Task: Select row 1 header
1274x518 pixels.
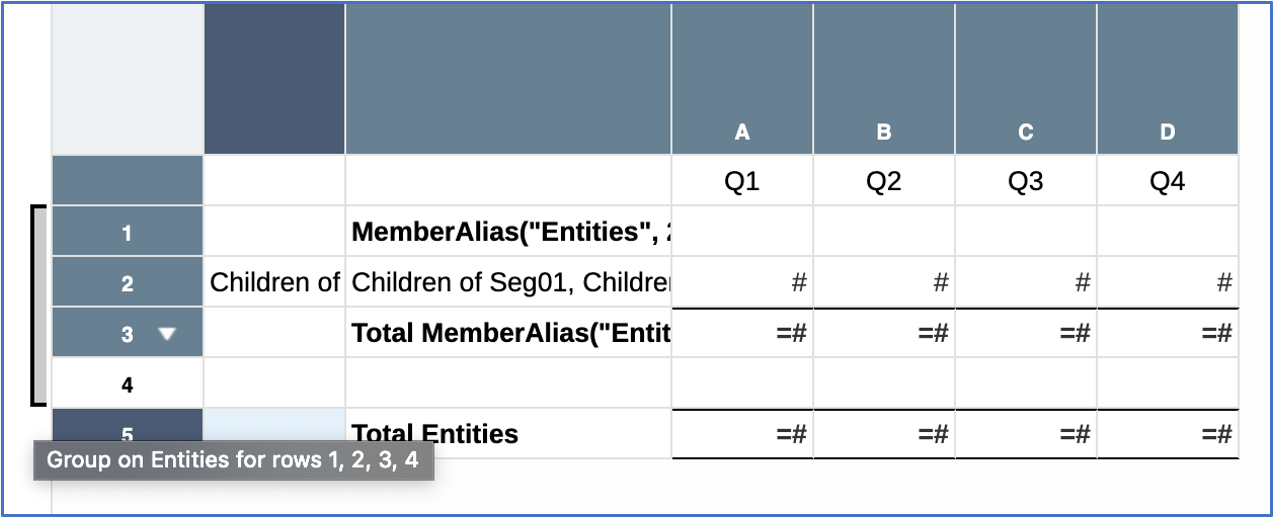Action: [127, 233]
